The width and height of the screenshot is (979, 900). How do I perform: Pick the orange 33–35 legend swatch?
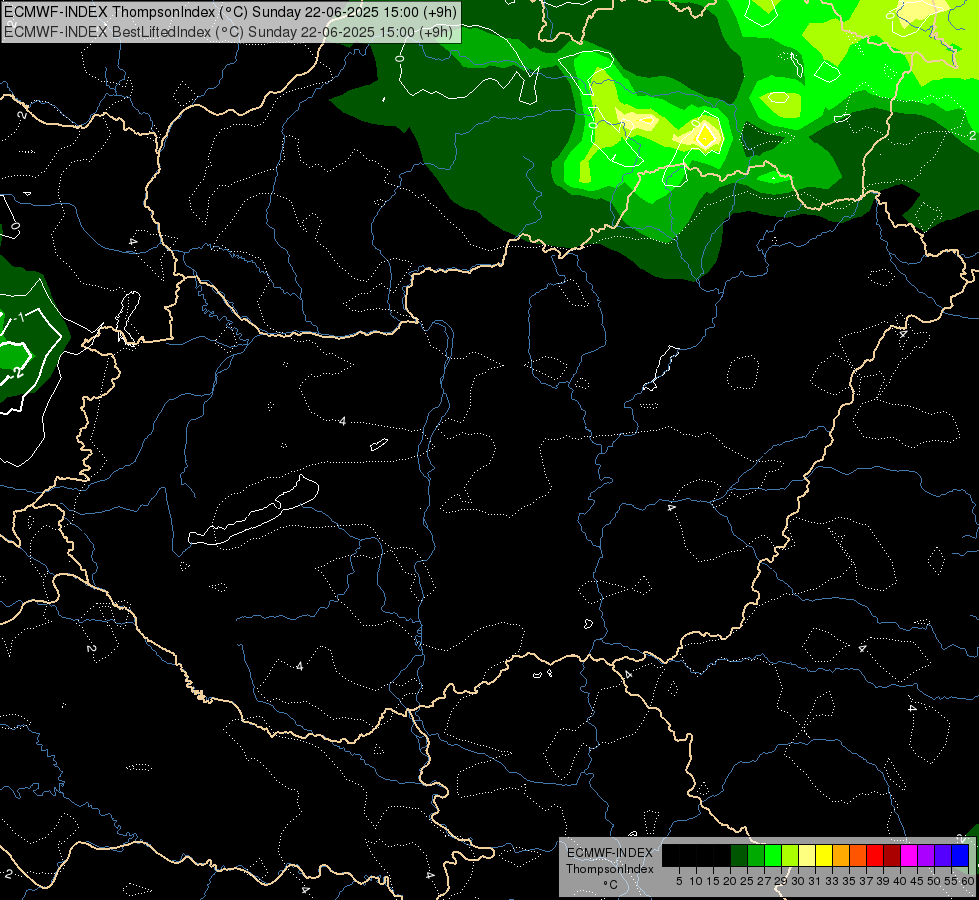[841, 855]
